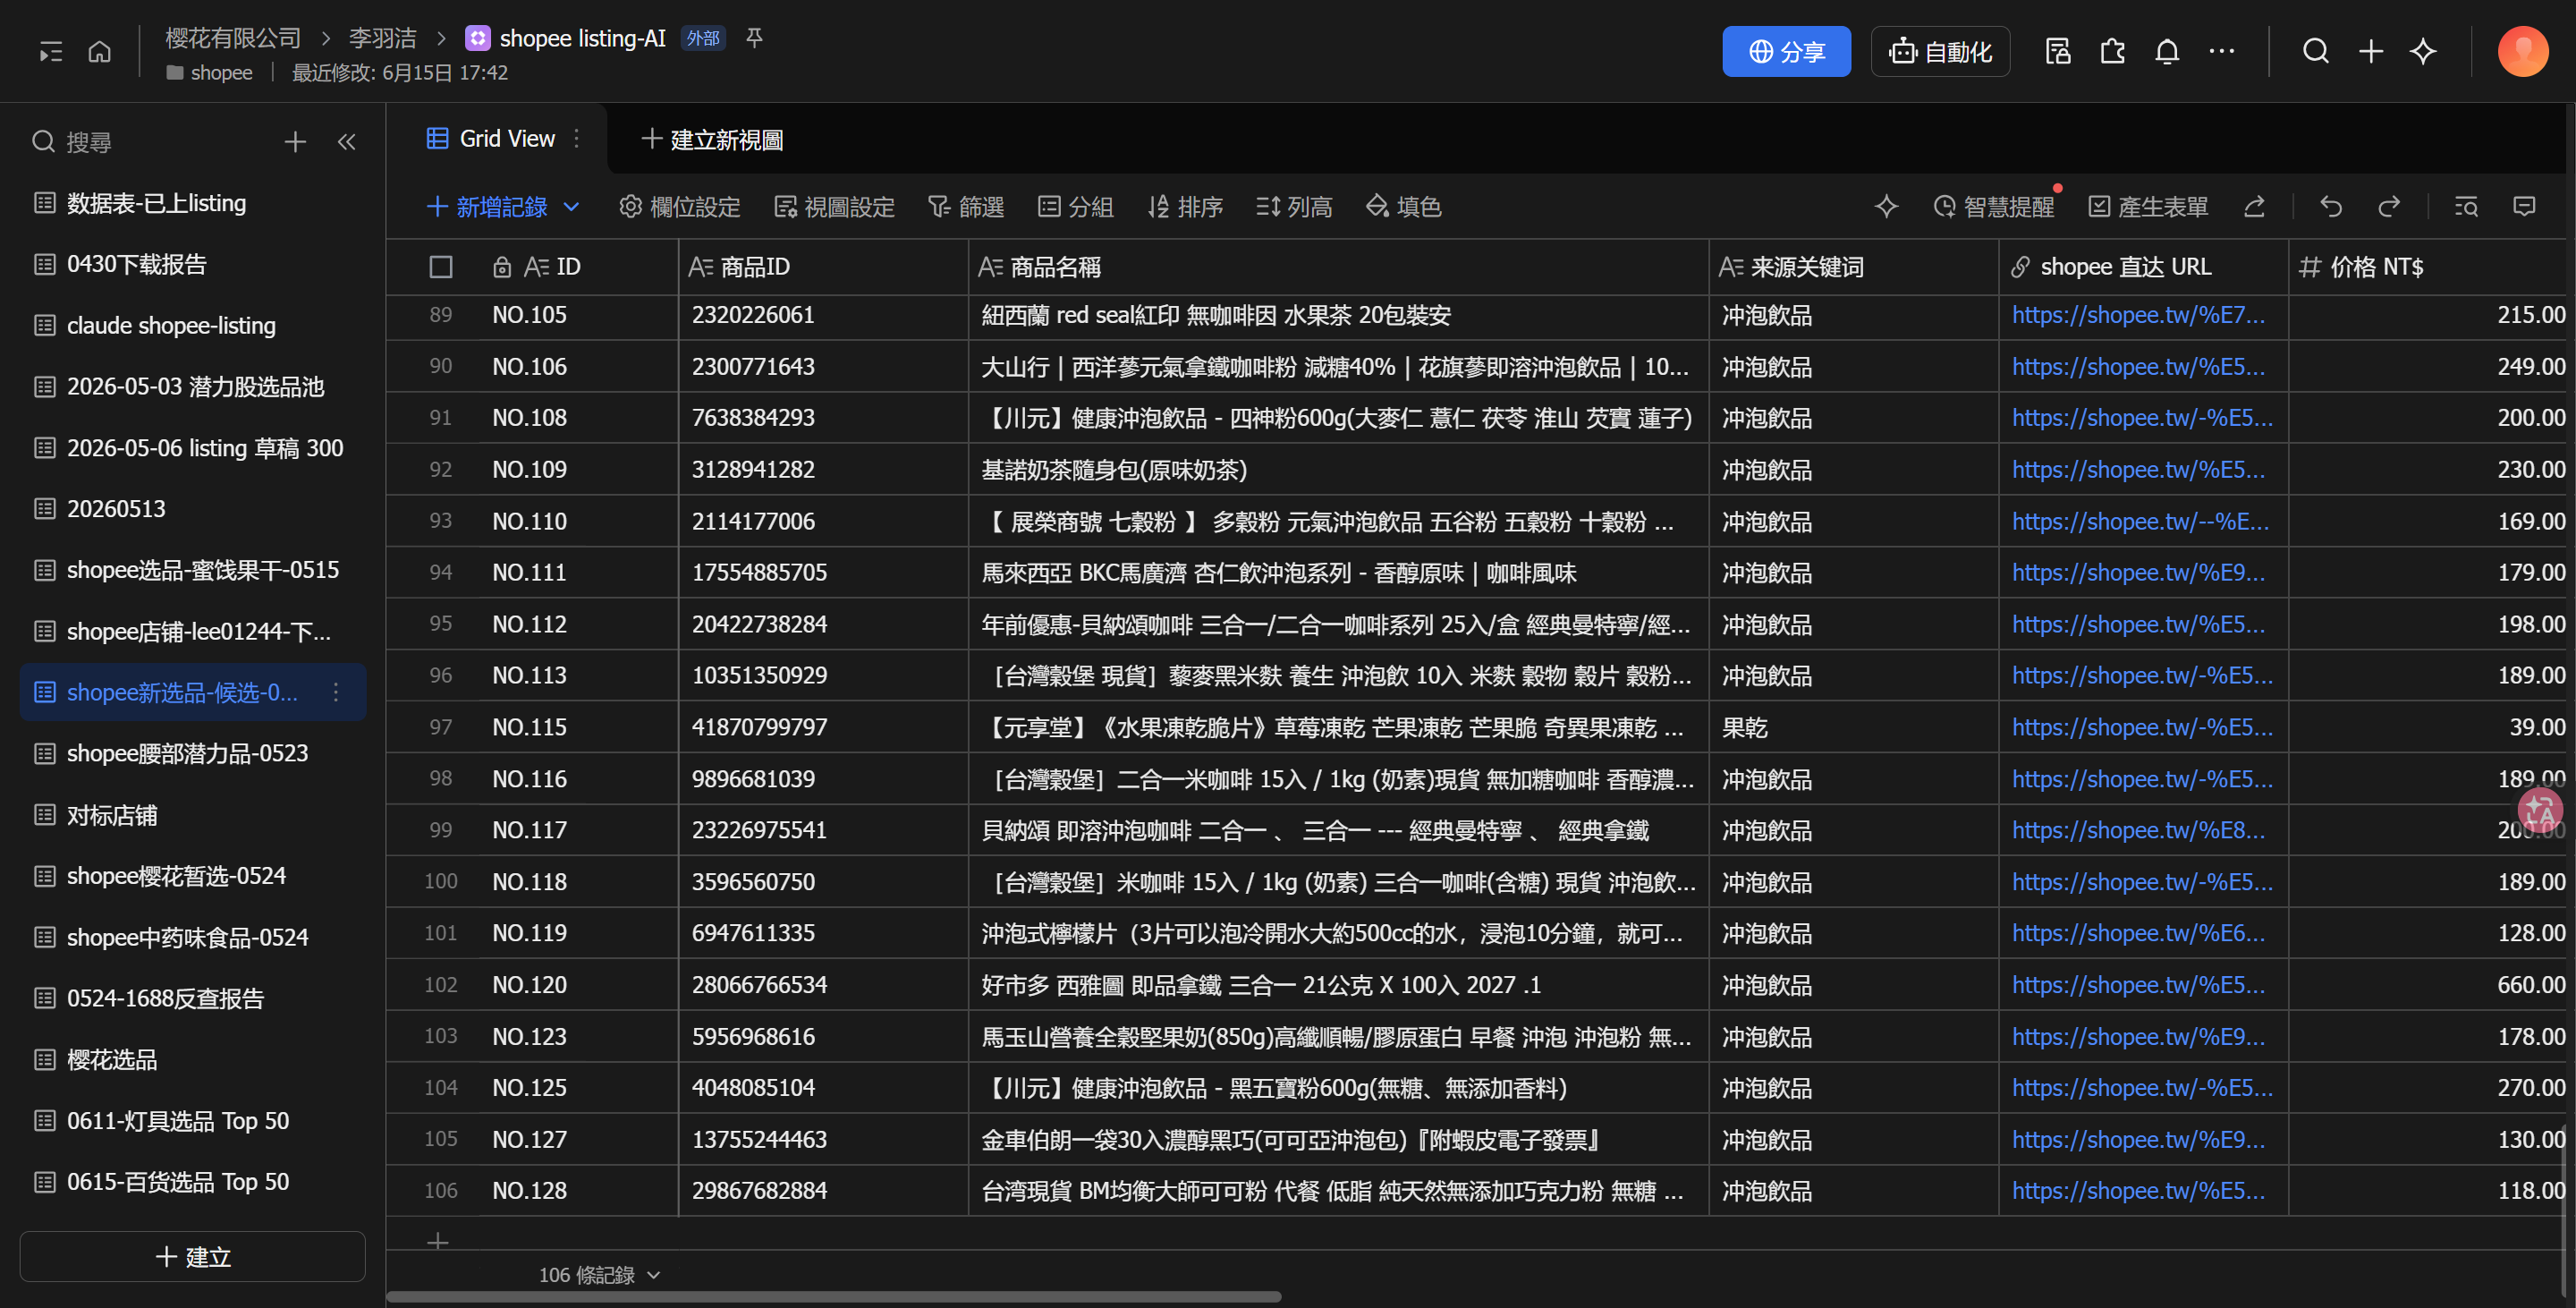This screenshot has width=2576, height=1308.
Task: Click the 建立 button at sidebar bottom
Action: pos(193,1256)
